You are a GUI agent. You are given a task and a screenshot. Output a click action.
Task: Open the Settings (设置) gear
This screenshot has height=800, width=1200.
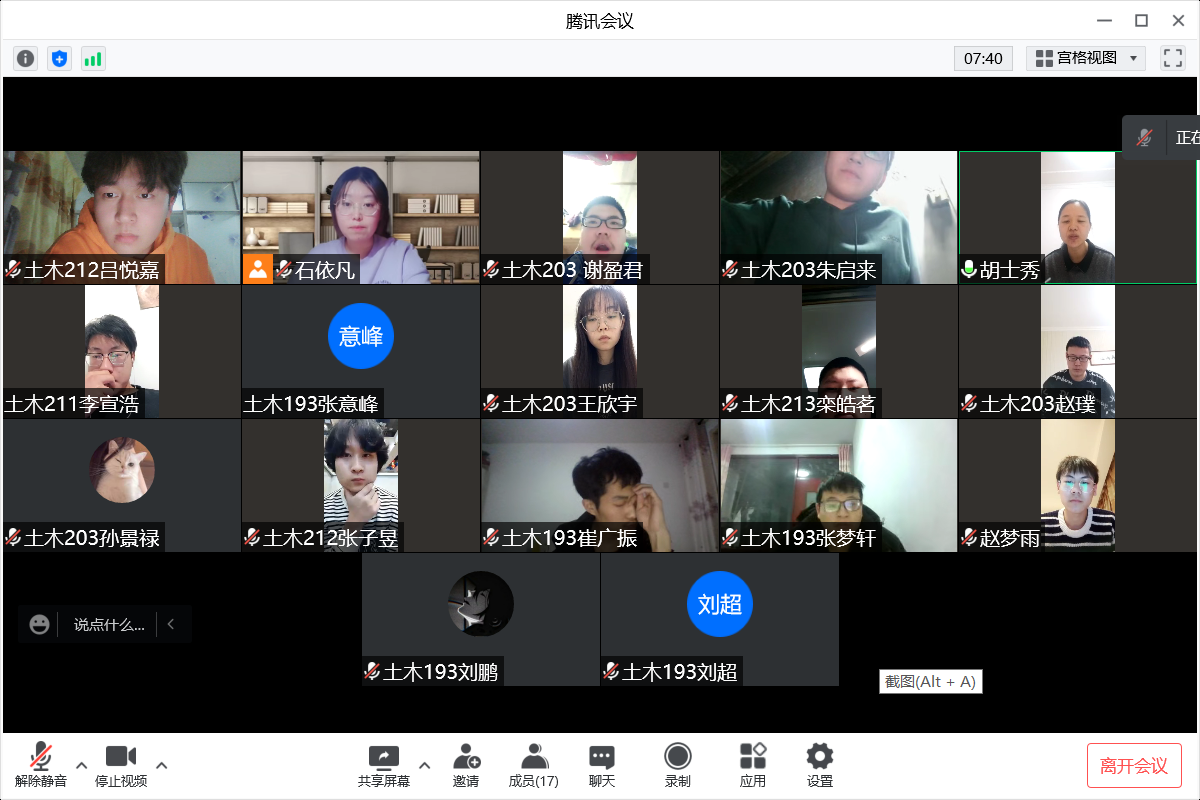point(819,765)
